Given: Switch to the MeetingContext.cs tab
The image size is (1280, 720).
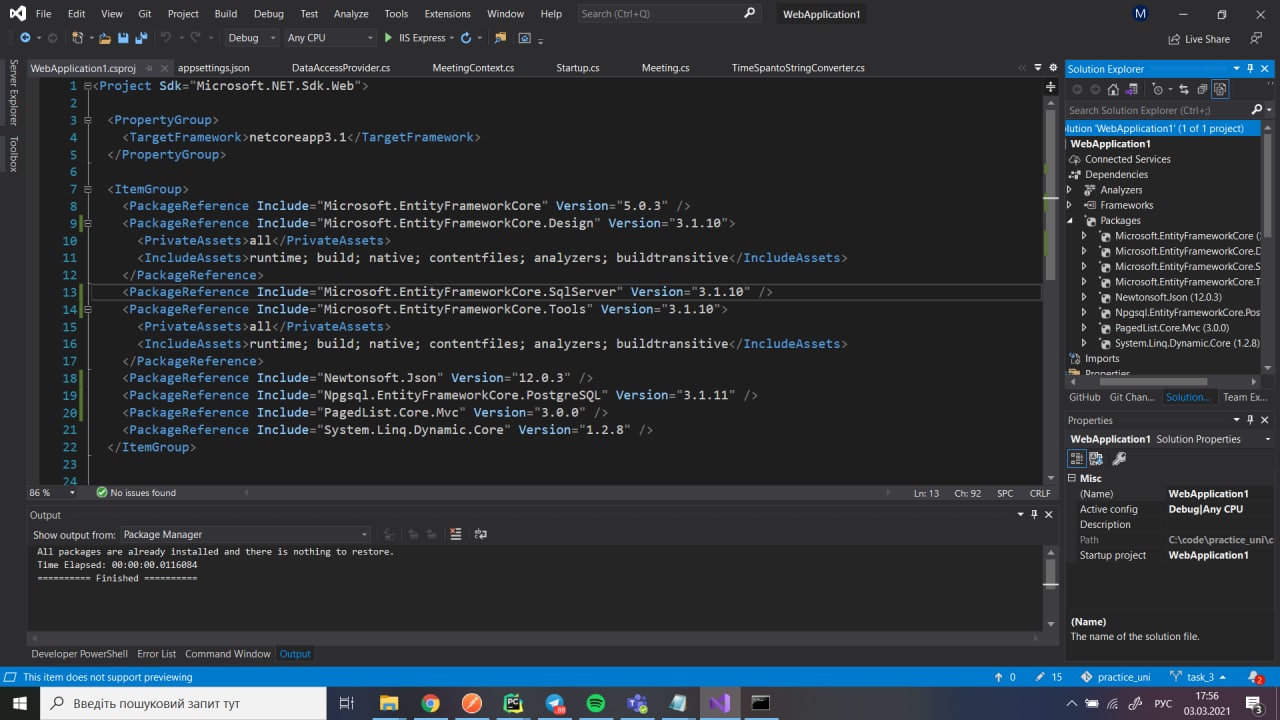Looking at the screenshot, I should click(x=473, y=68).
